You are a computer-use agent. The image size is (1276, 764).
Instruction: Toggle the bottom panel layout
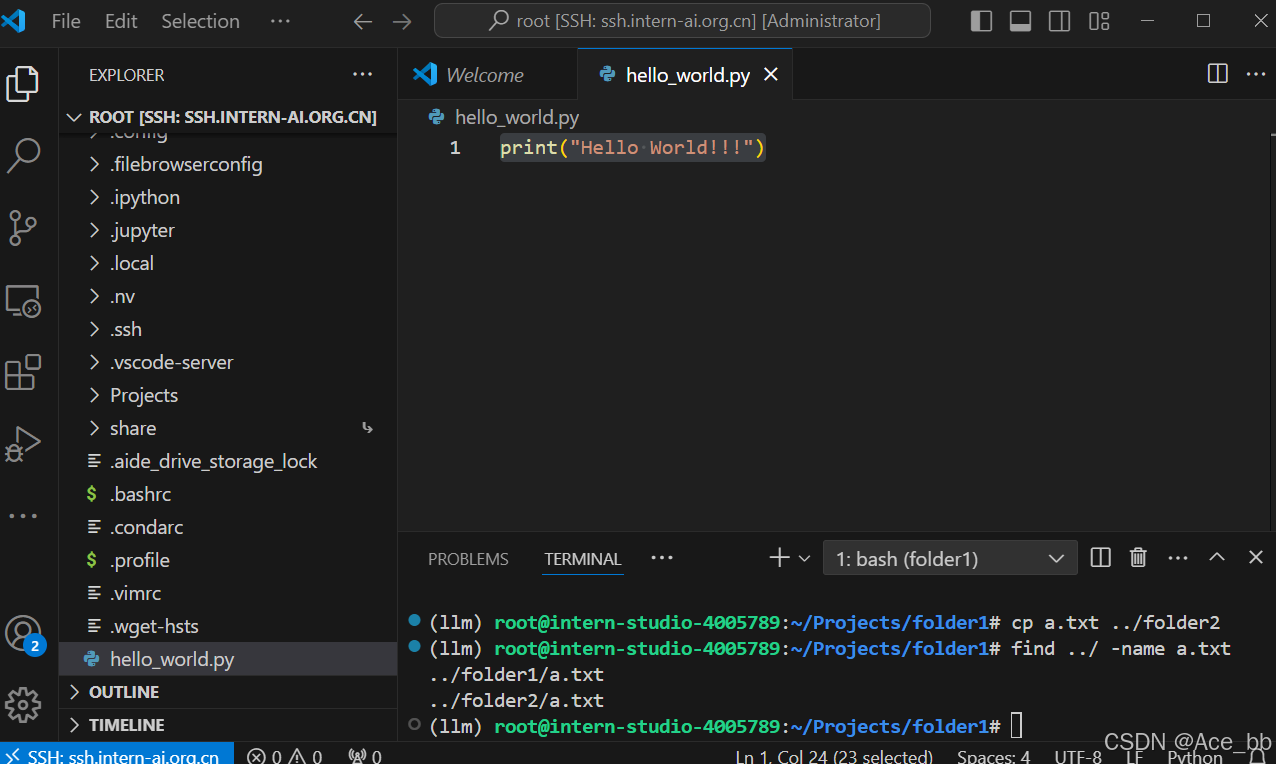point(1021,21)
